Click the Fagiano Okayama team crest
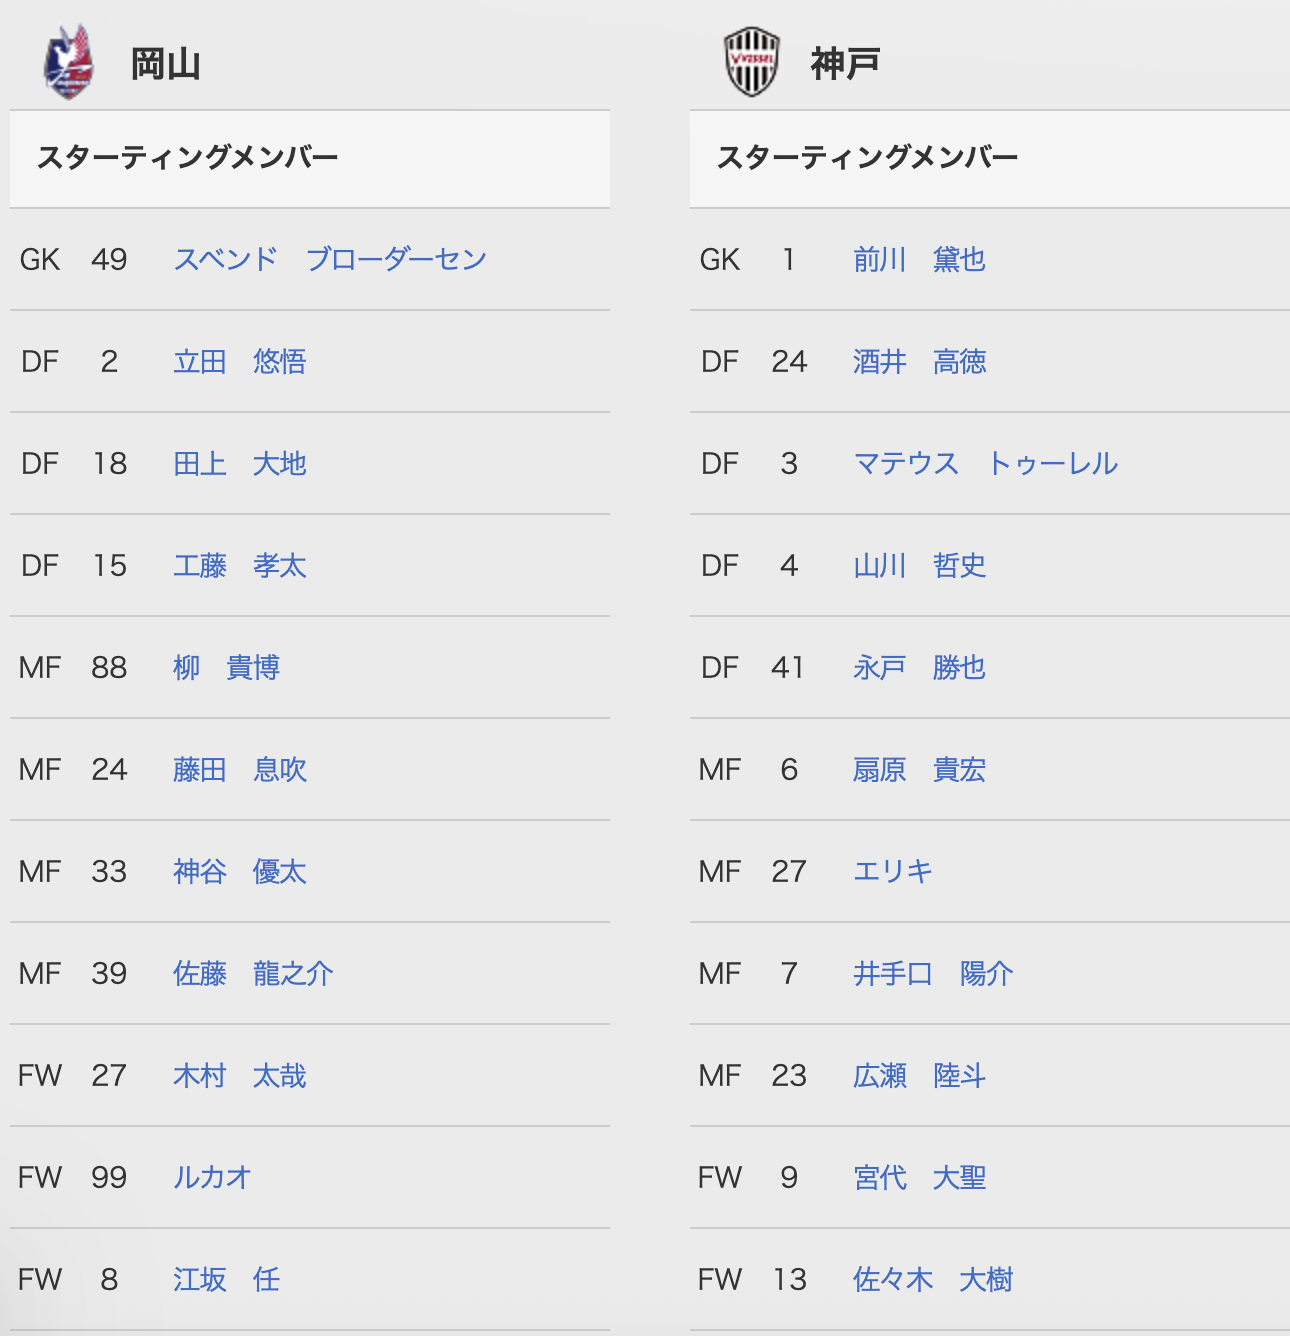The width and height of the screenshot is (1290, 1336). click(x=68, y=62)
